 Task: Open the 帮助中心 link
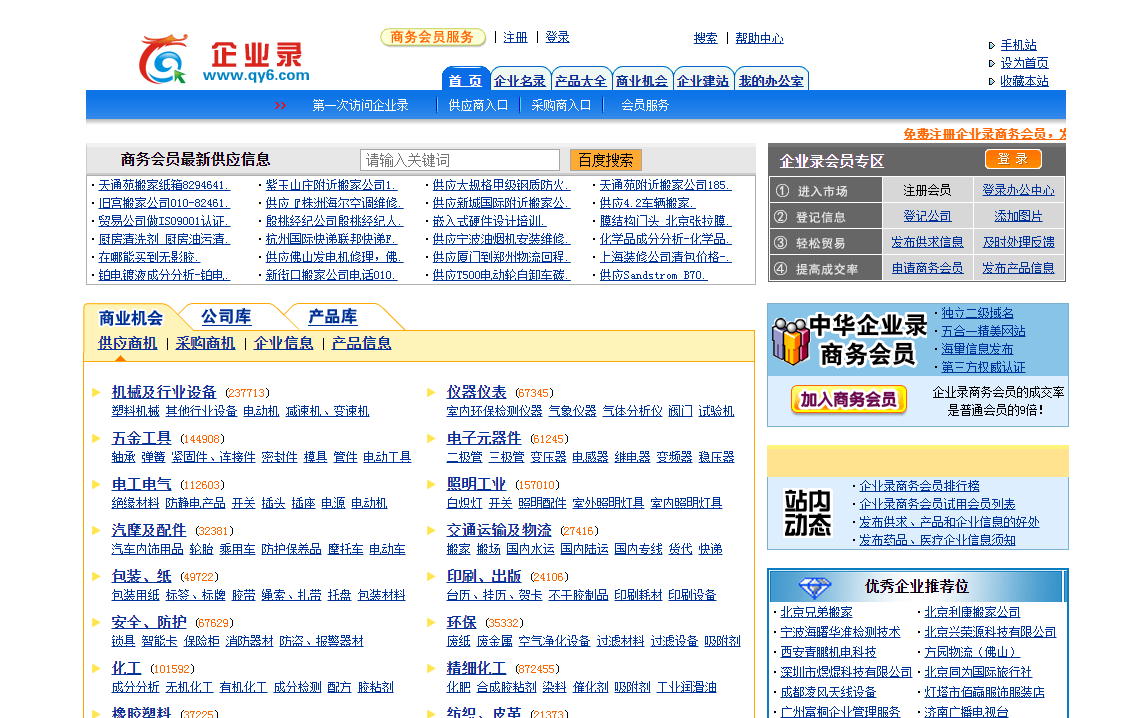[759, 38]
